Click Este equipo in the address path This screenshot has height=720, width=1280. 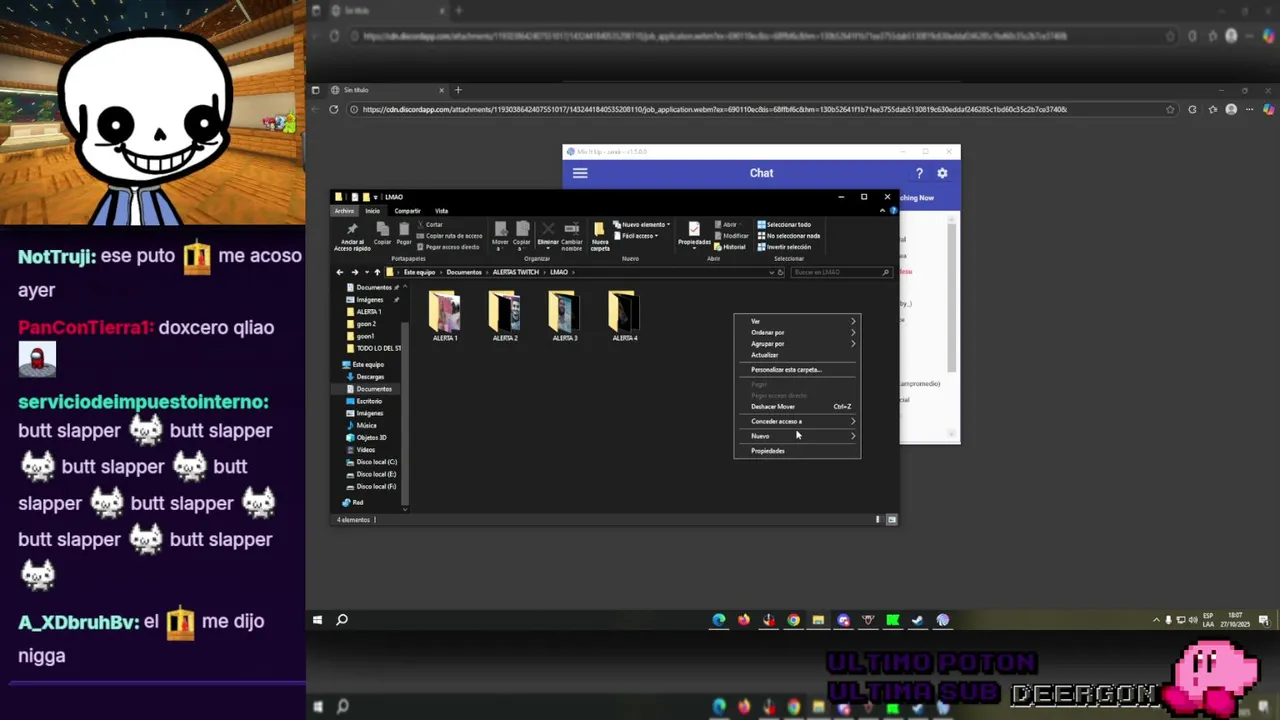pos(419,272)
